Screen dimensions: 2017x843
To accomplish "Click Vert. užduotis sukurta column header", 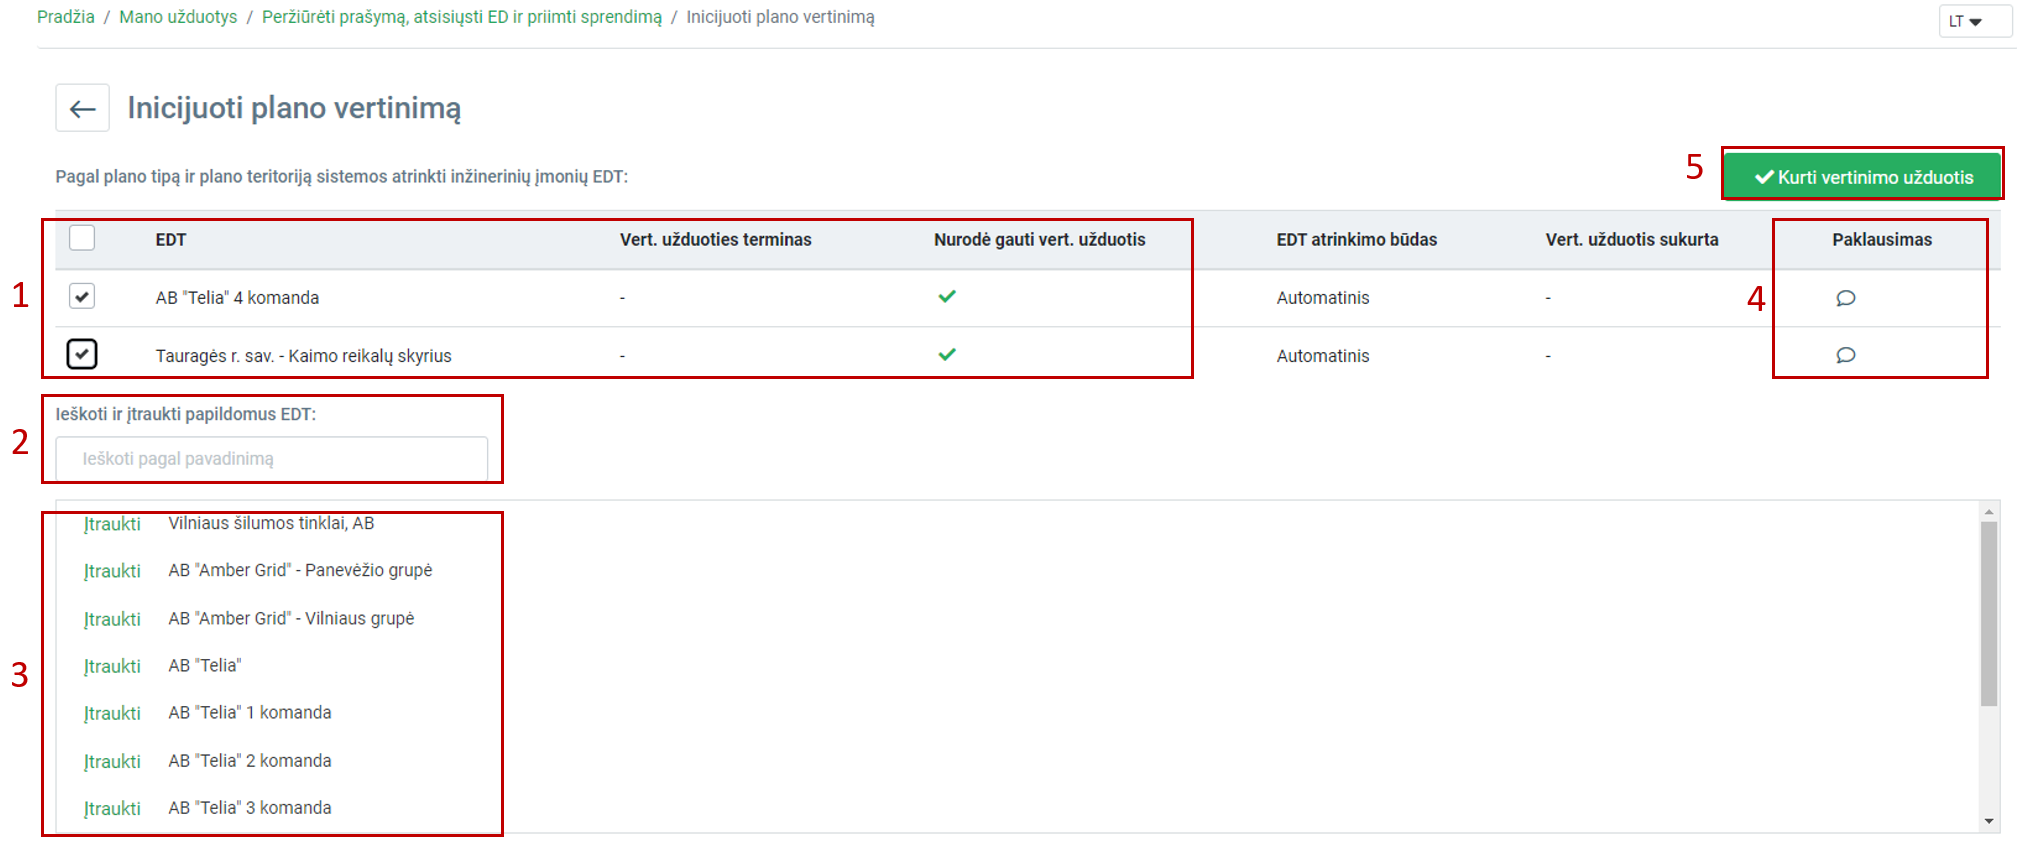I will tap(1631, 239).
